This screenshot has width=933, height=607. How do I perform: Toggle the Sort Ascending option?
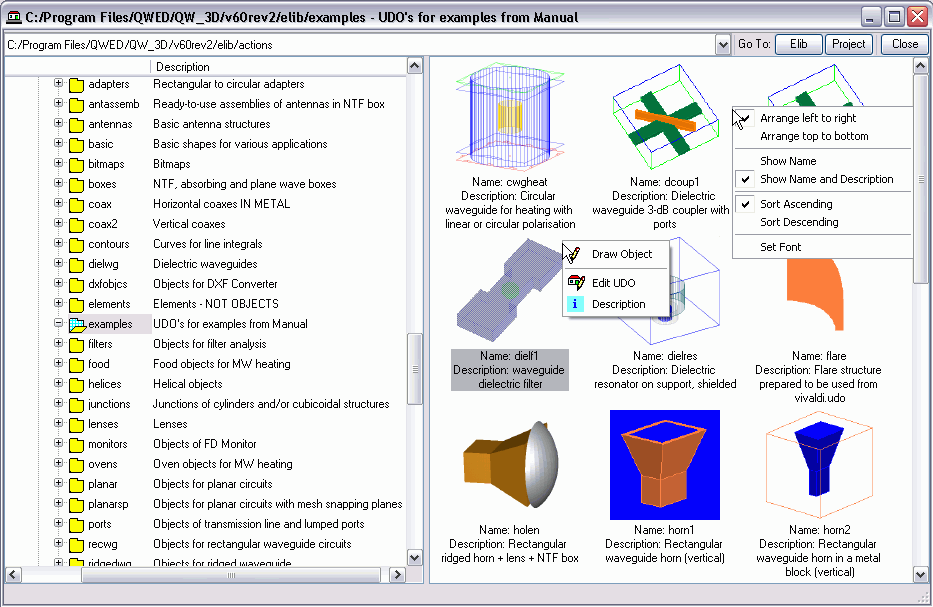pyautogui.click(x=796, y=204)
